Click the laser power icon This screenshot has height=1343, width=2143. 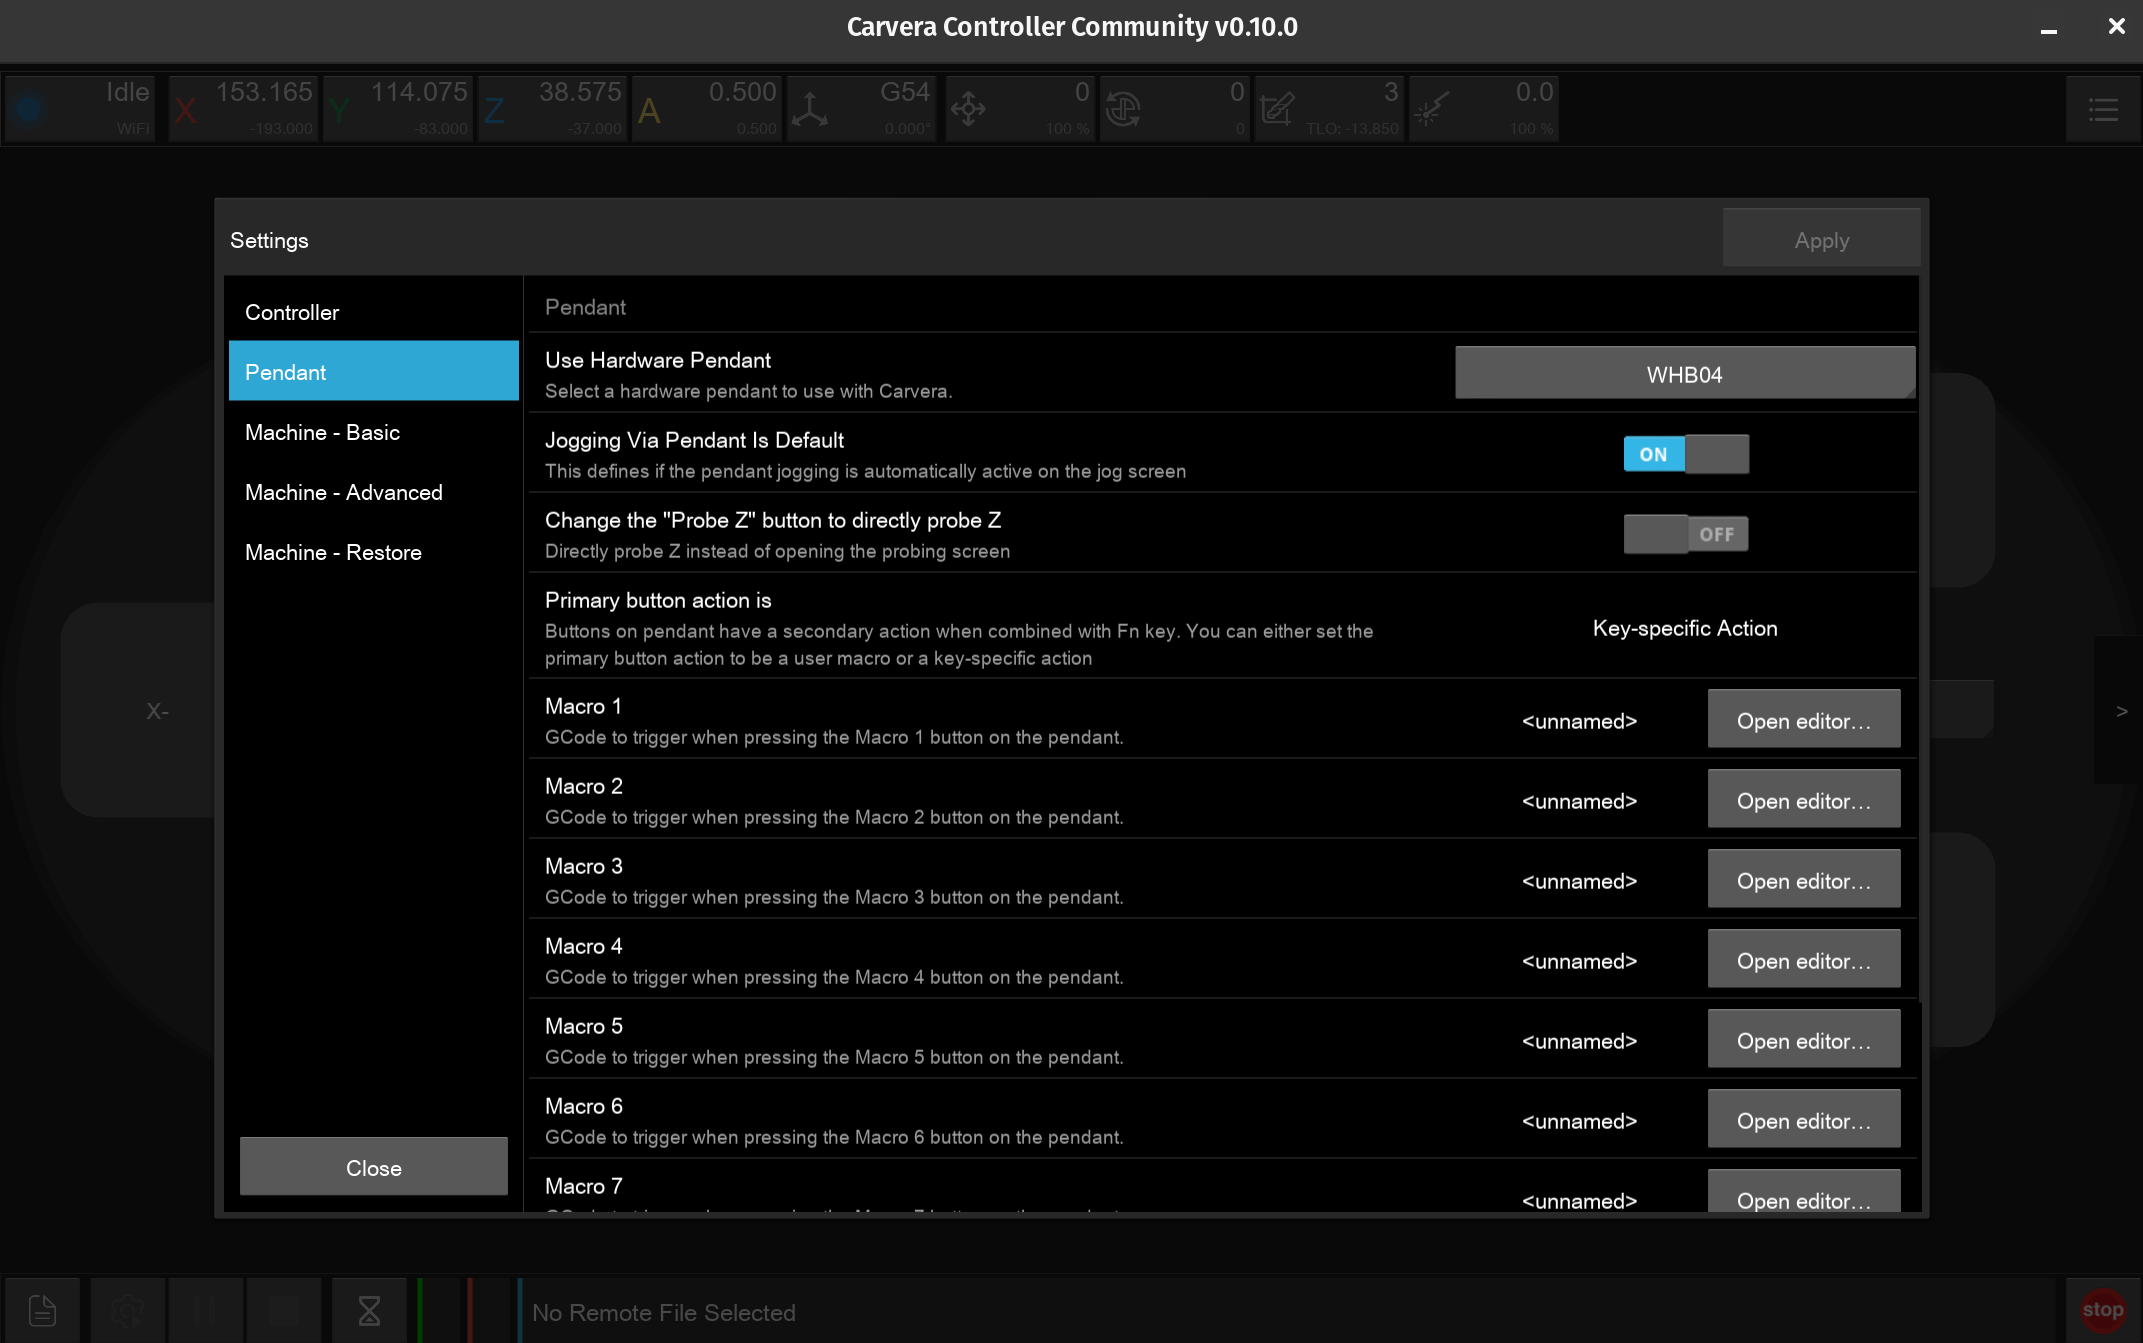pyautogui.click(x=1432, y=109)
